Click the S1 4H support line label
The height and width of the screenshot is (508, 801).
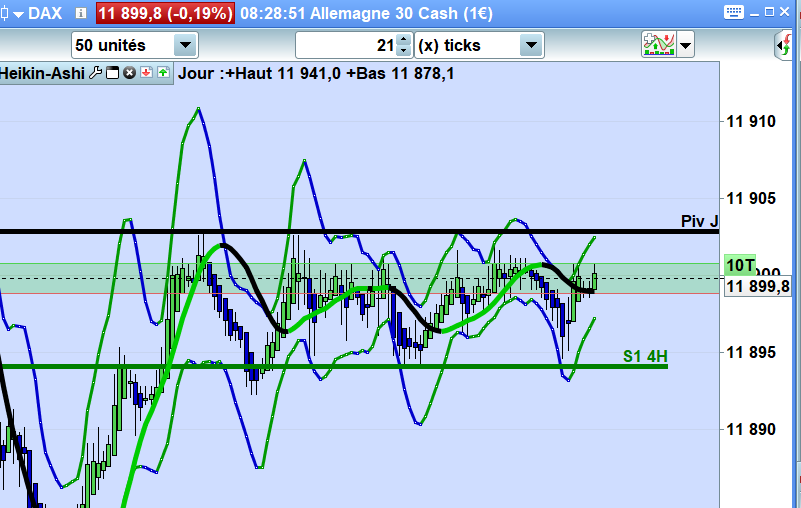click(x=645, y=356)
